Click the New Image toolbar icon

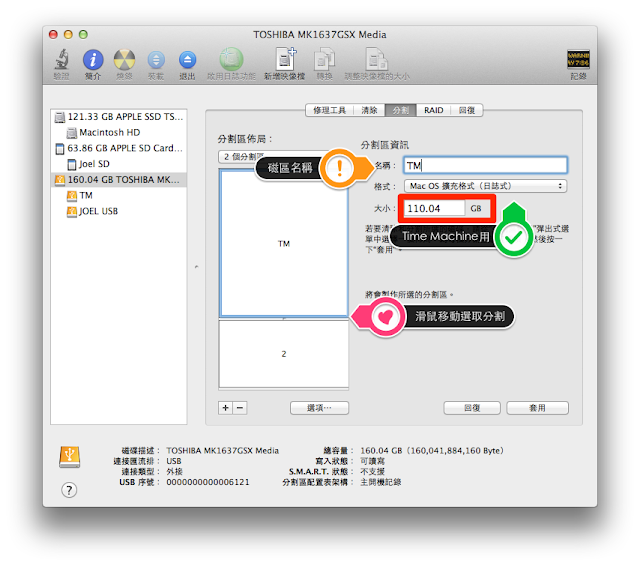click(x=285, y=59)
